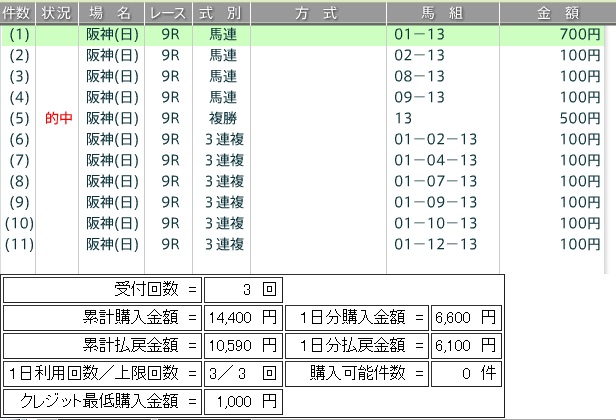Image resolution: width=616 pixels, height=420 pixels.
Task: Click the 金額 column header
Action: coord(558,13)
